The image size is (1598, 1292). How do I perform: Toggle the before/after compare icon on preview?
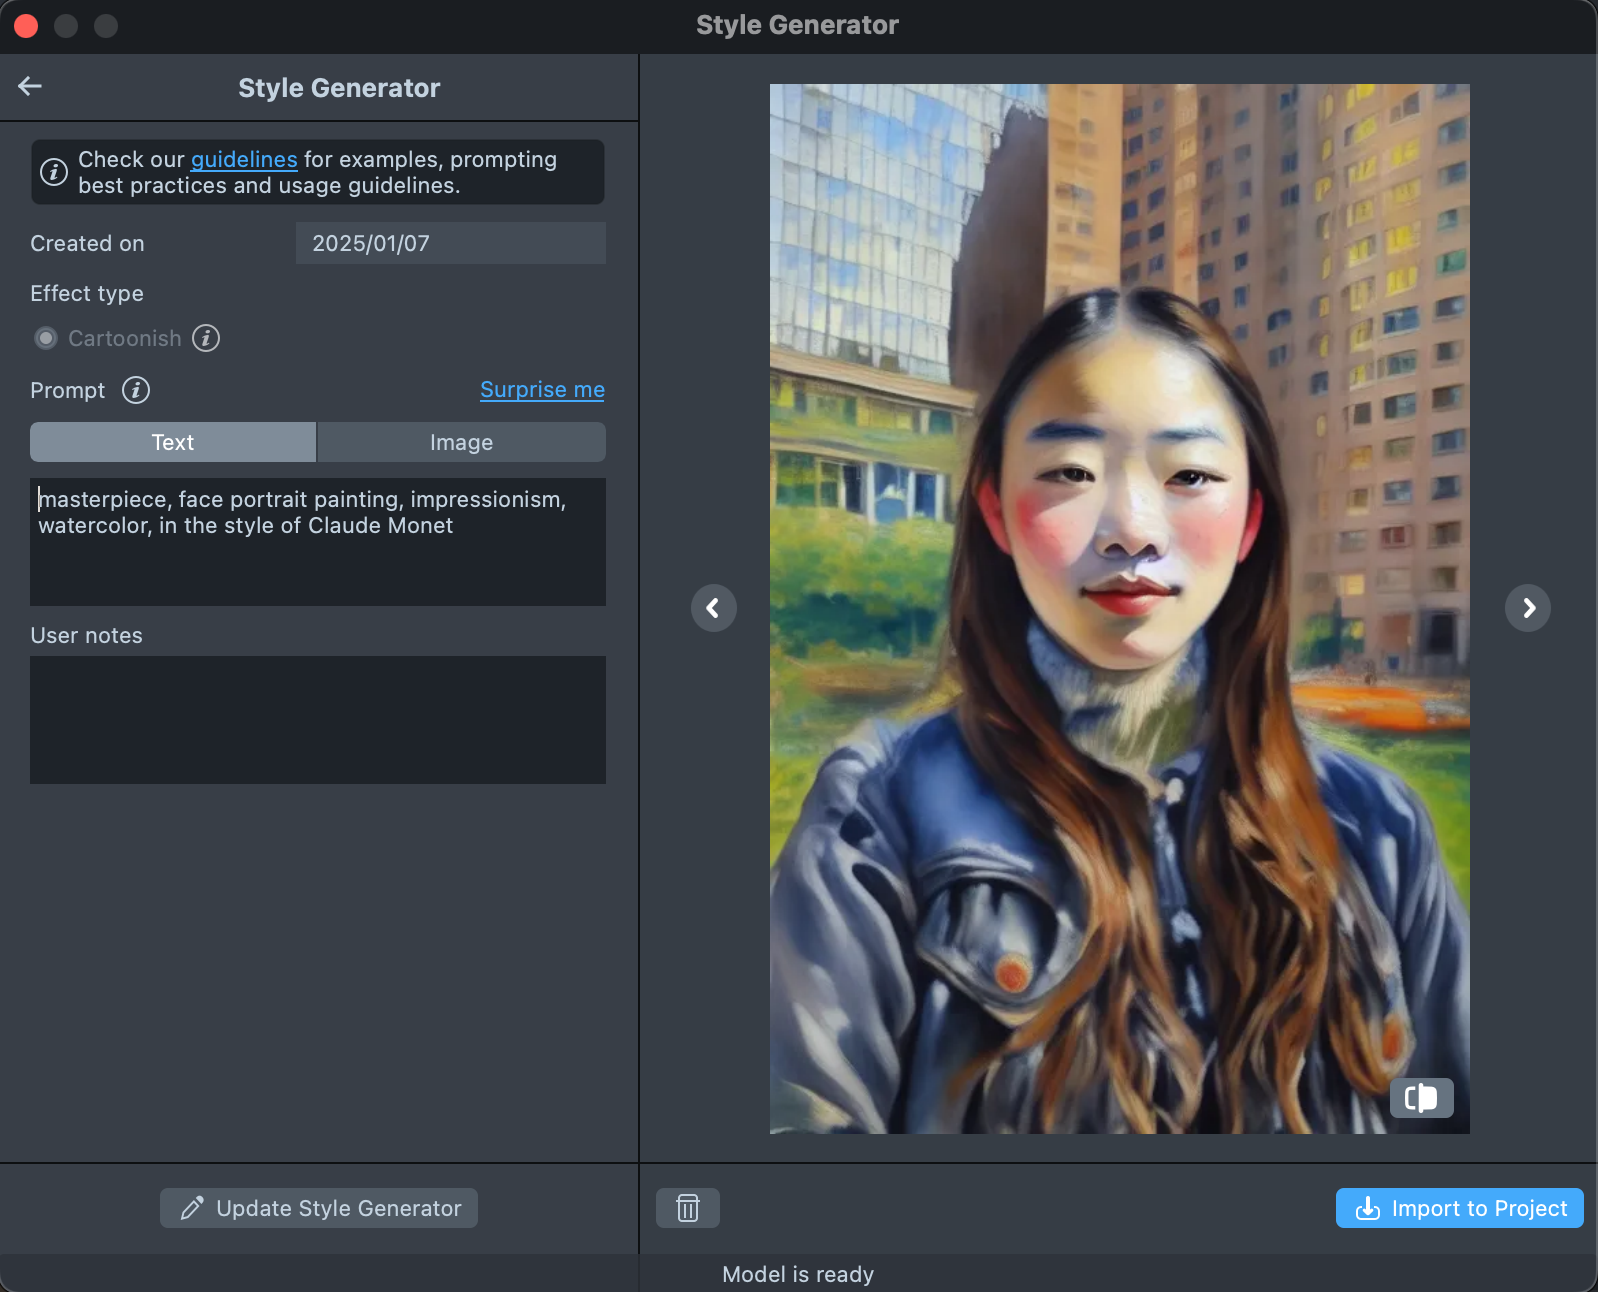[x=1421, y=1098]
